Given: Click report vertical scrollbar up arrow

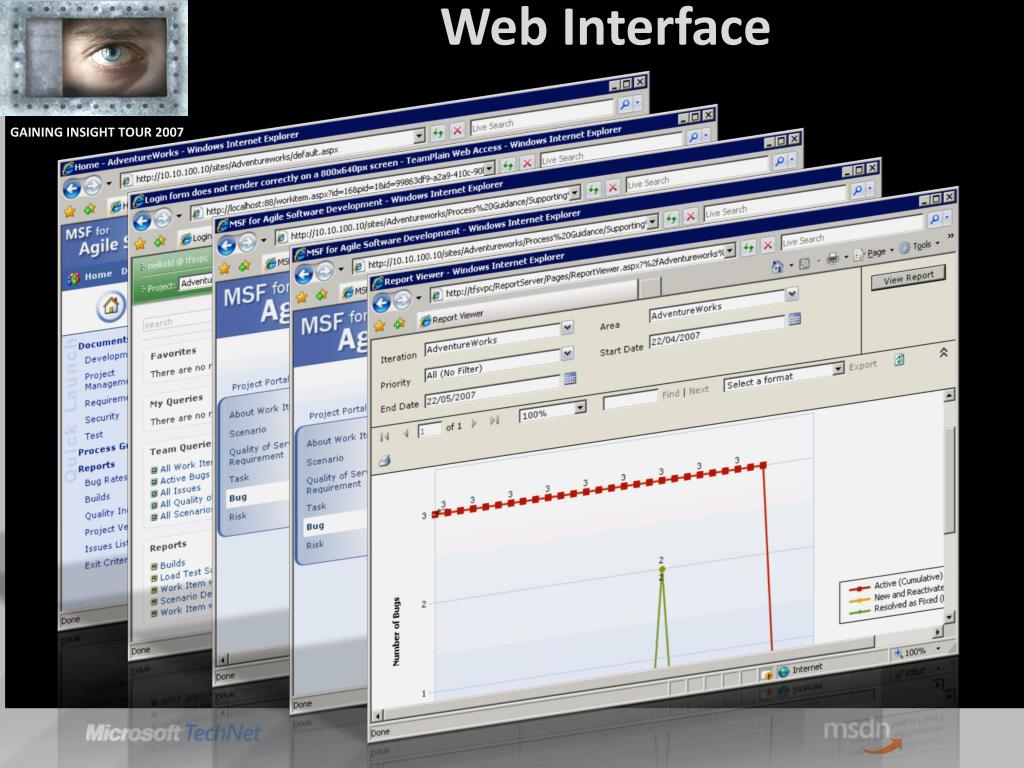Looking at the screenshot, I should click(x=949, y=394).
